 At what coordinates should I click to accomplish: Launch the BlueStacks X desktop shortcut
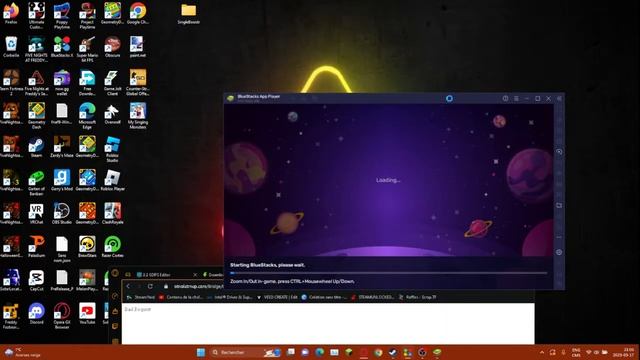point(62,47)
